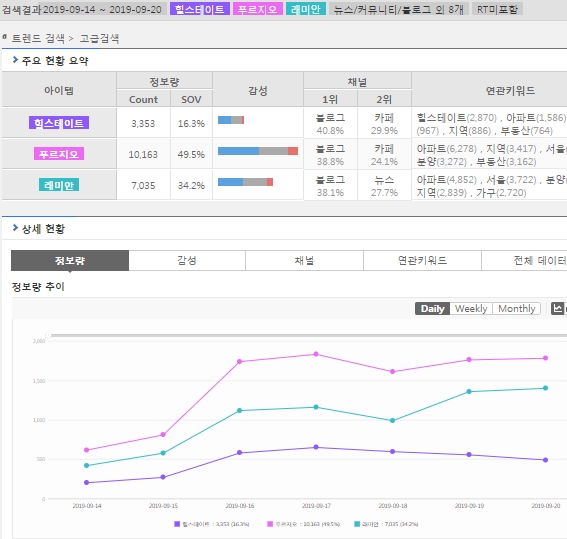Image resolution: width=567 pixels, height=539 pixels.
Task: Click the SOV value 49.5%
Action: [x=191, y=155]
